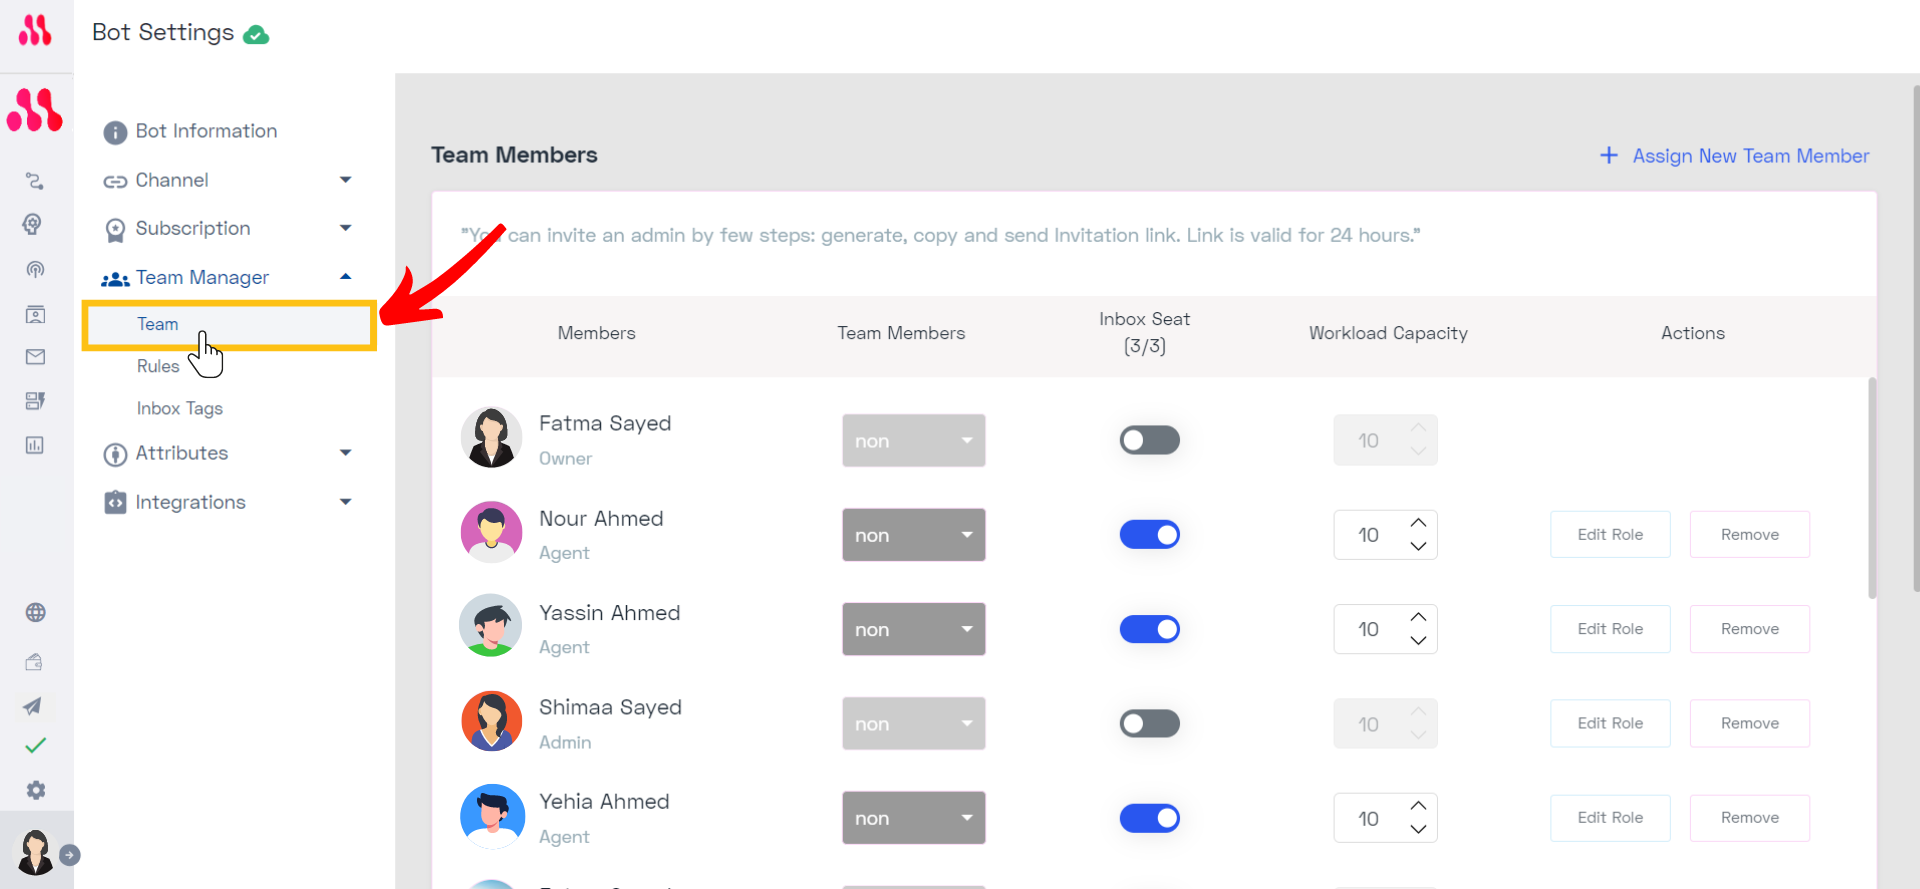Click Edit Role for Yehia Ahmed

[x=1610, y=818]
